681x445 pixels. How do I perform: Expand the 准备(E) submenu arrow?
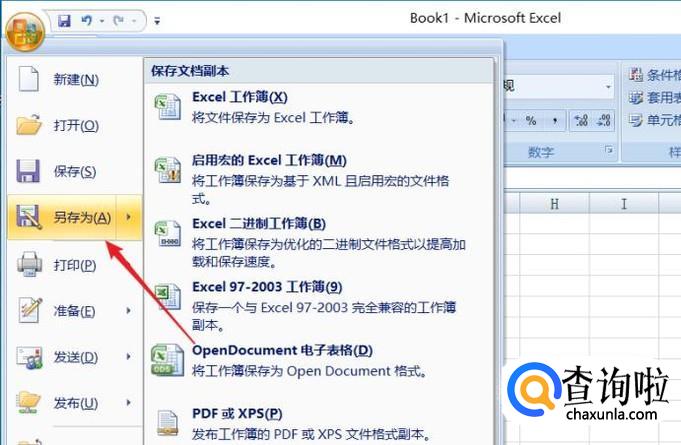coord(129,310)
